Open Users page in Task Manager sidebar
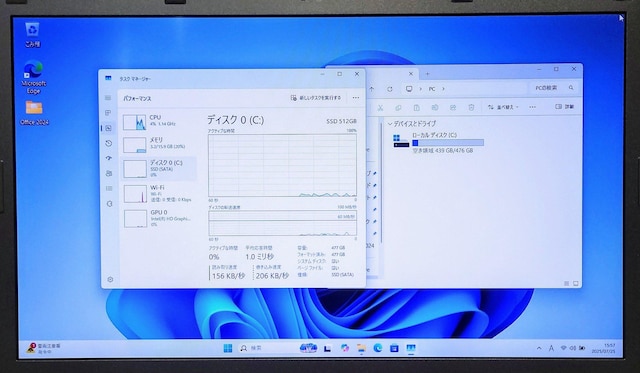 click(109, 173)
